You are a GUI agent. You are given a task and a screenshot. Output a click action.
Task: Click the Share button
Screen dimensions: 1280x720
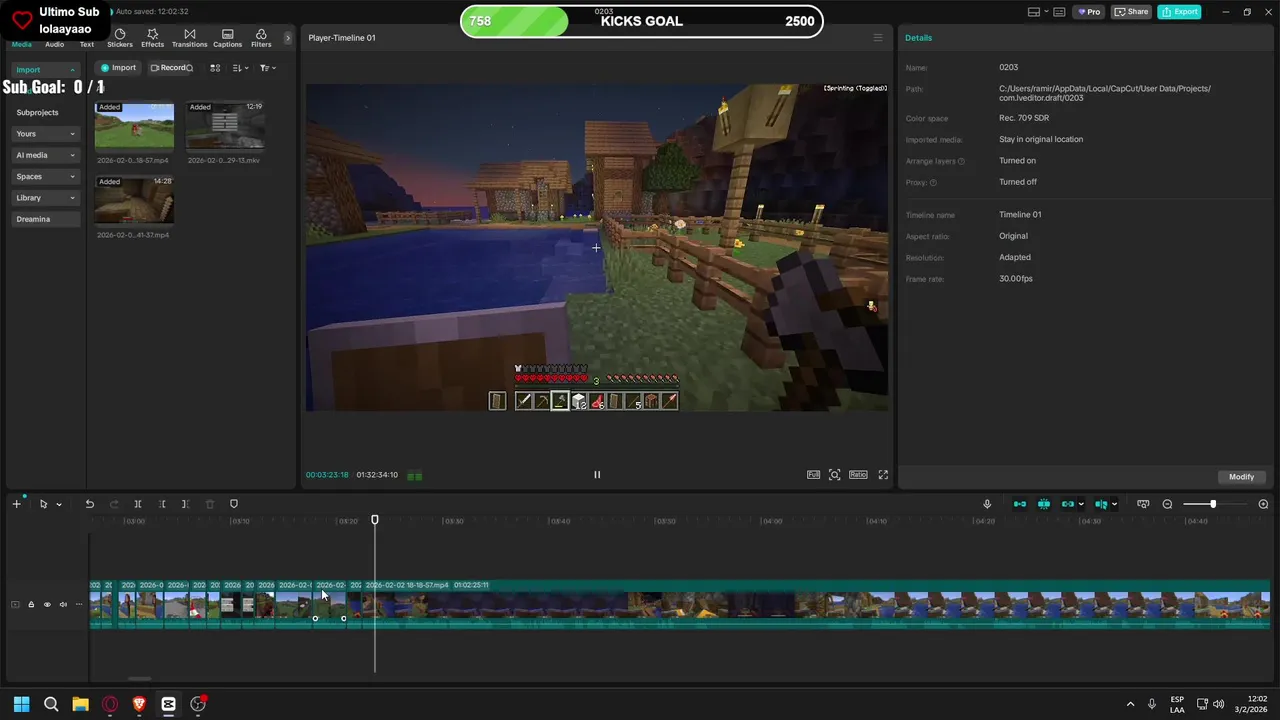pyautogui.click(x=1131, y=12)
